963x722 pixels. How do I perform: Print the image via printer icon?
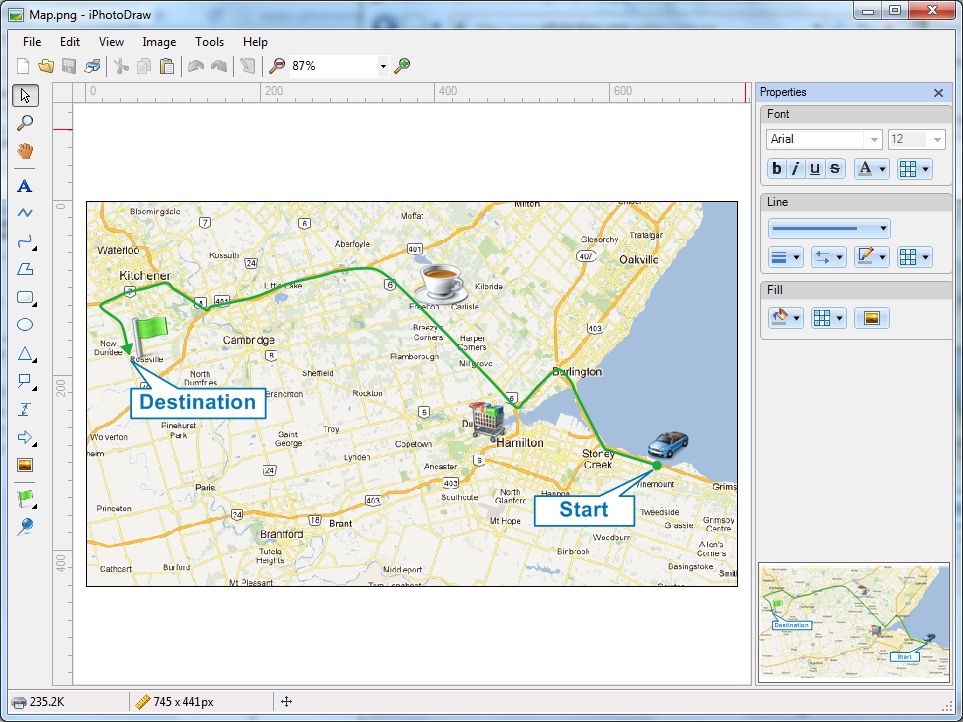pyautogui.click(x=92, y=66)
